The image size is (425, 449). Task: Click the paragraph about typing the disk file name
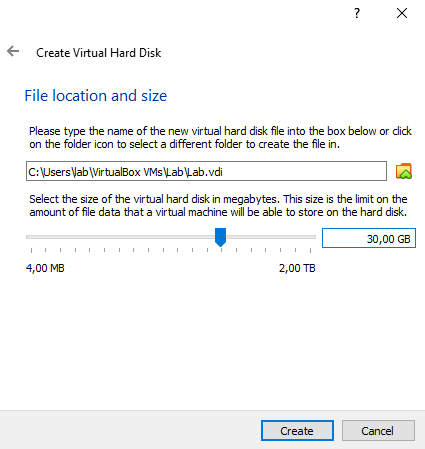[x=220, y=137]
